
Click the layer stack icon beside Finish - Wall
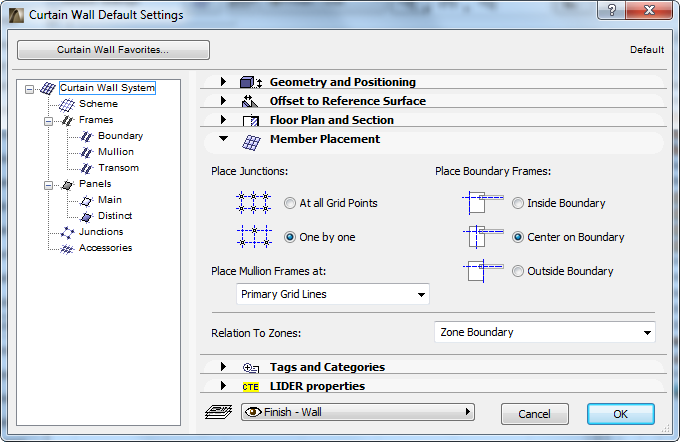[x=218, y=412]
